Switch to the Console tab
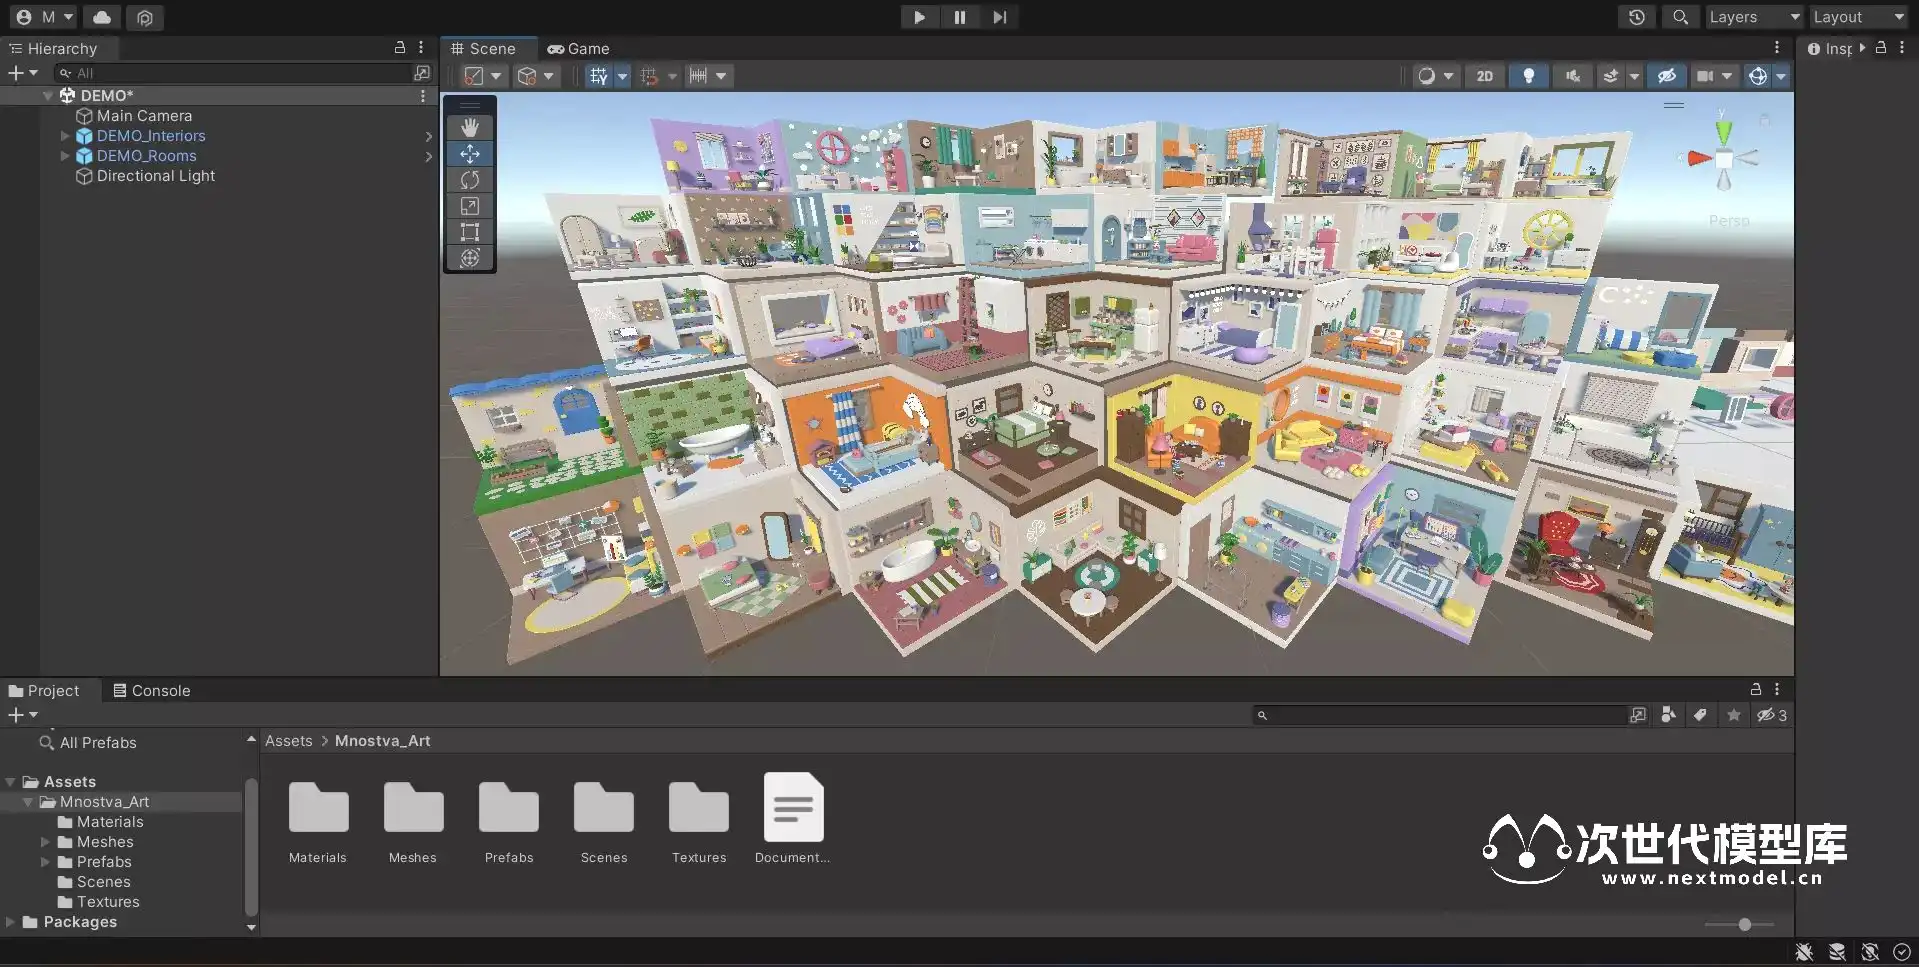The image size is (1919, 967). tap(151, 691)
